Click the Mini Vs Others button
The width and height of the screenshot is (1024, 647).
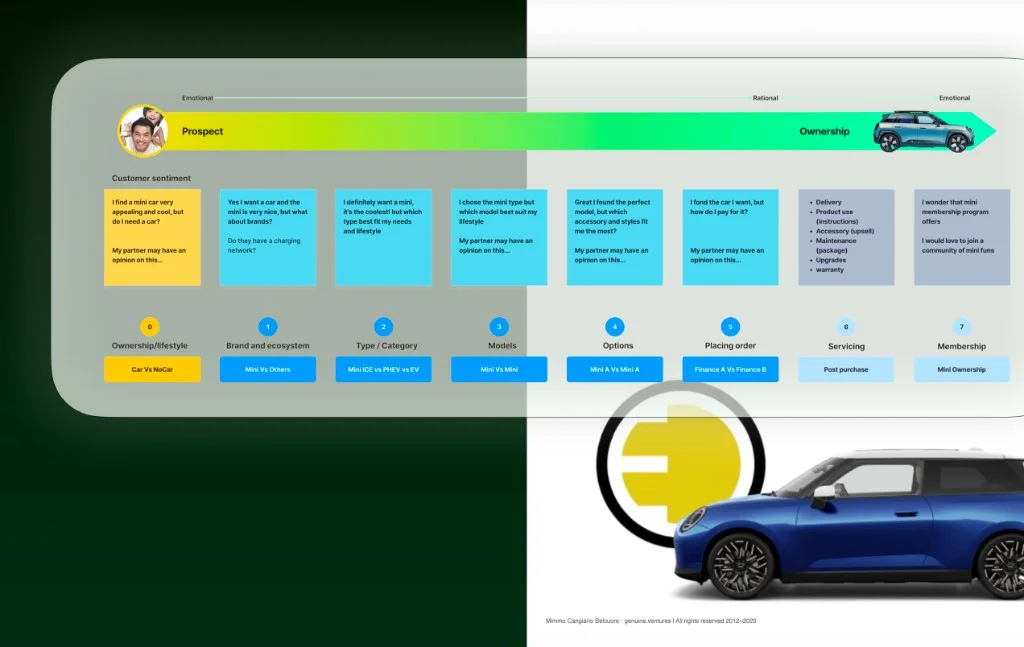(x=267, y=369)
